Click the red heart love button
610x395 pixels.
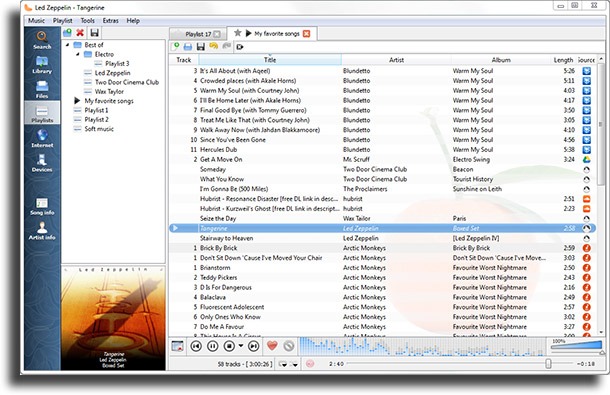272,346
